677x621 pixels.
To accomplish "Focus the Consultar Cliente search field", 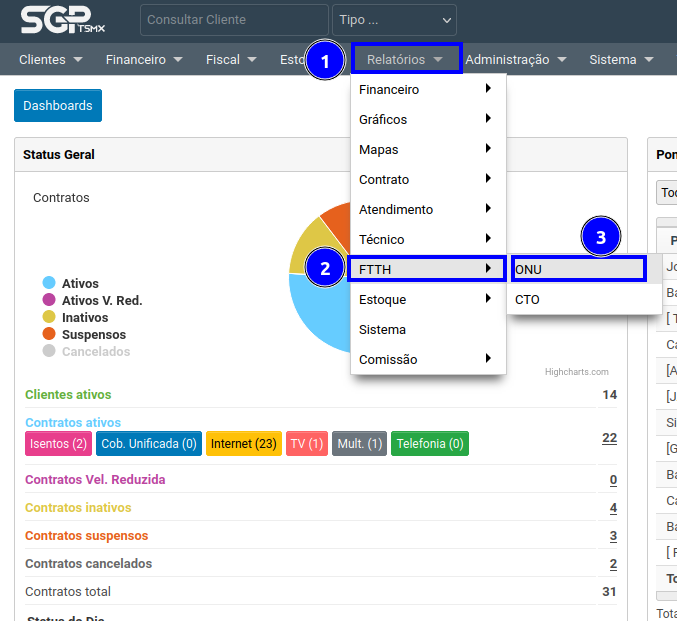I will point(234,20).
